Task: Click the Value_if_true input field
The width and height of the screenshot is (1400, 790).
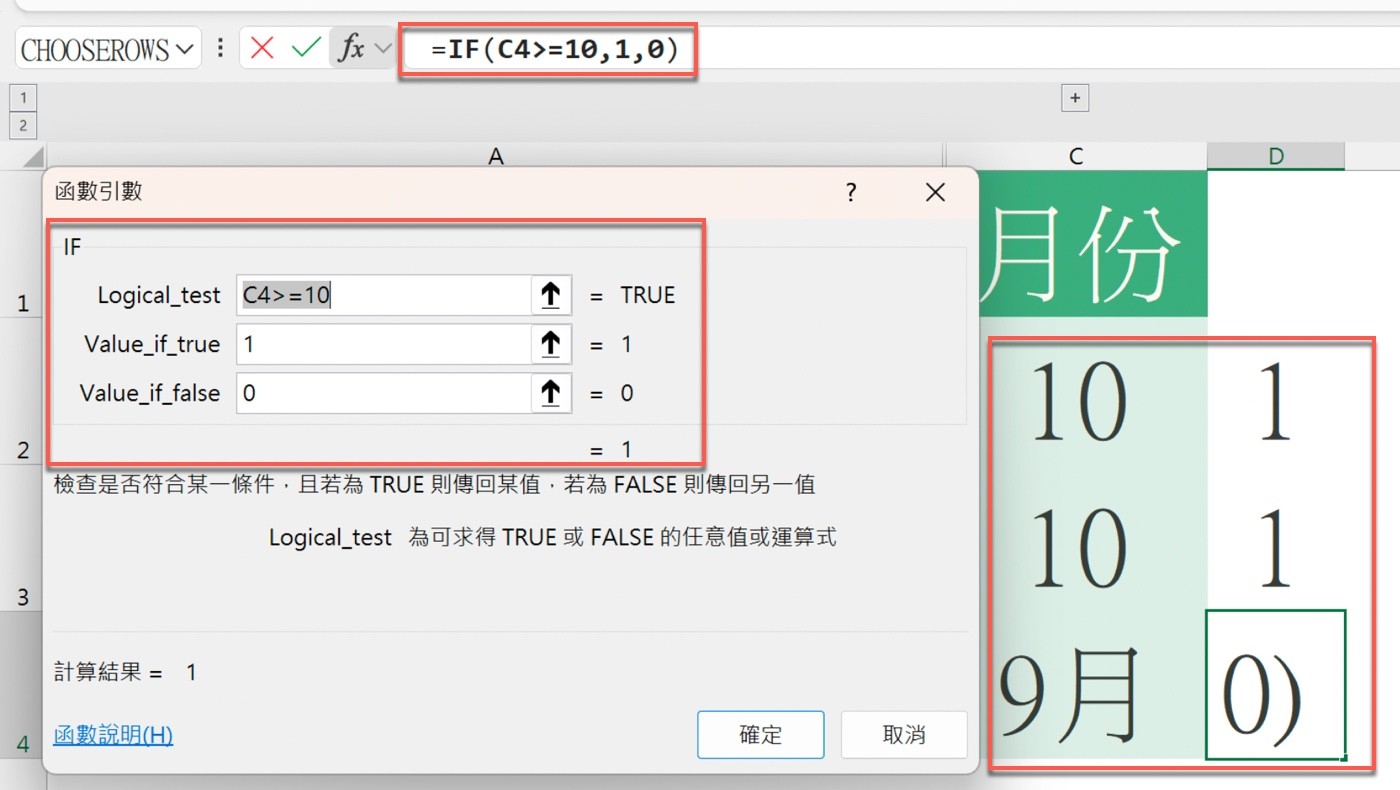Action: tap(383, 344)
